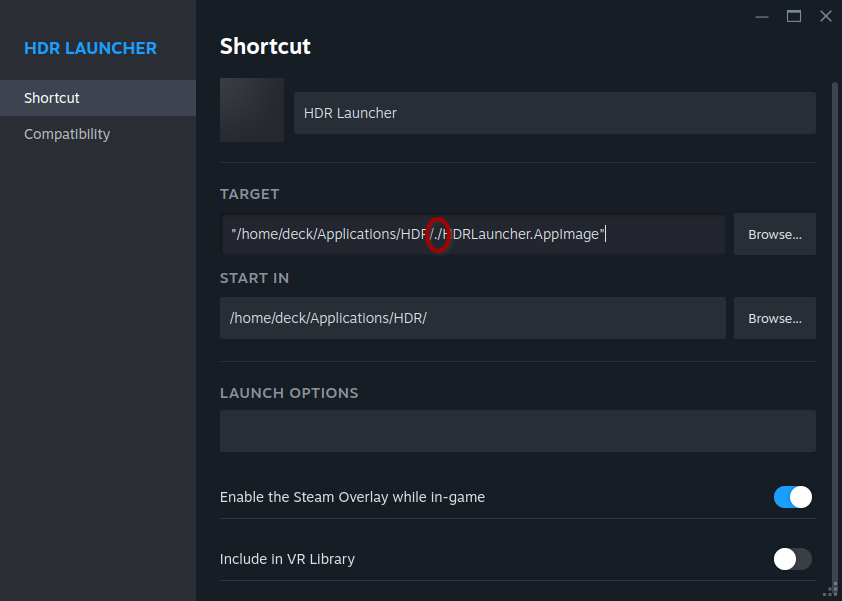Minimize the shortcut properties window
This screenshot has width=842, height=601.
click(761, 17)
